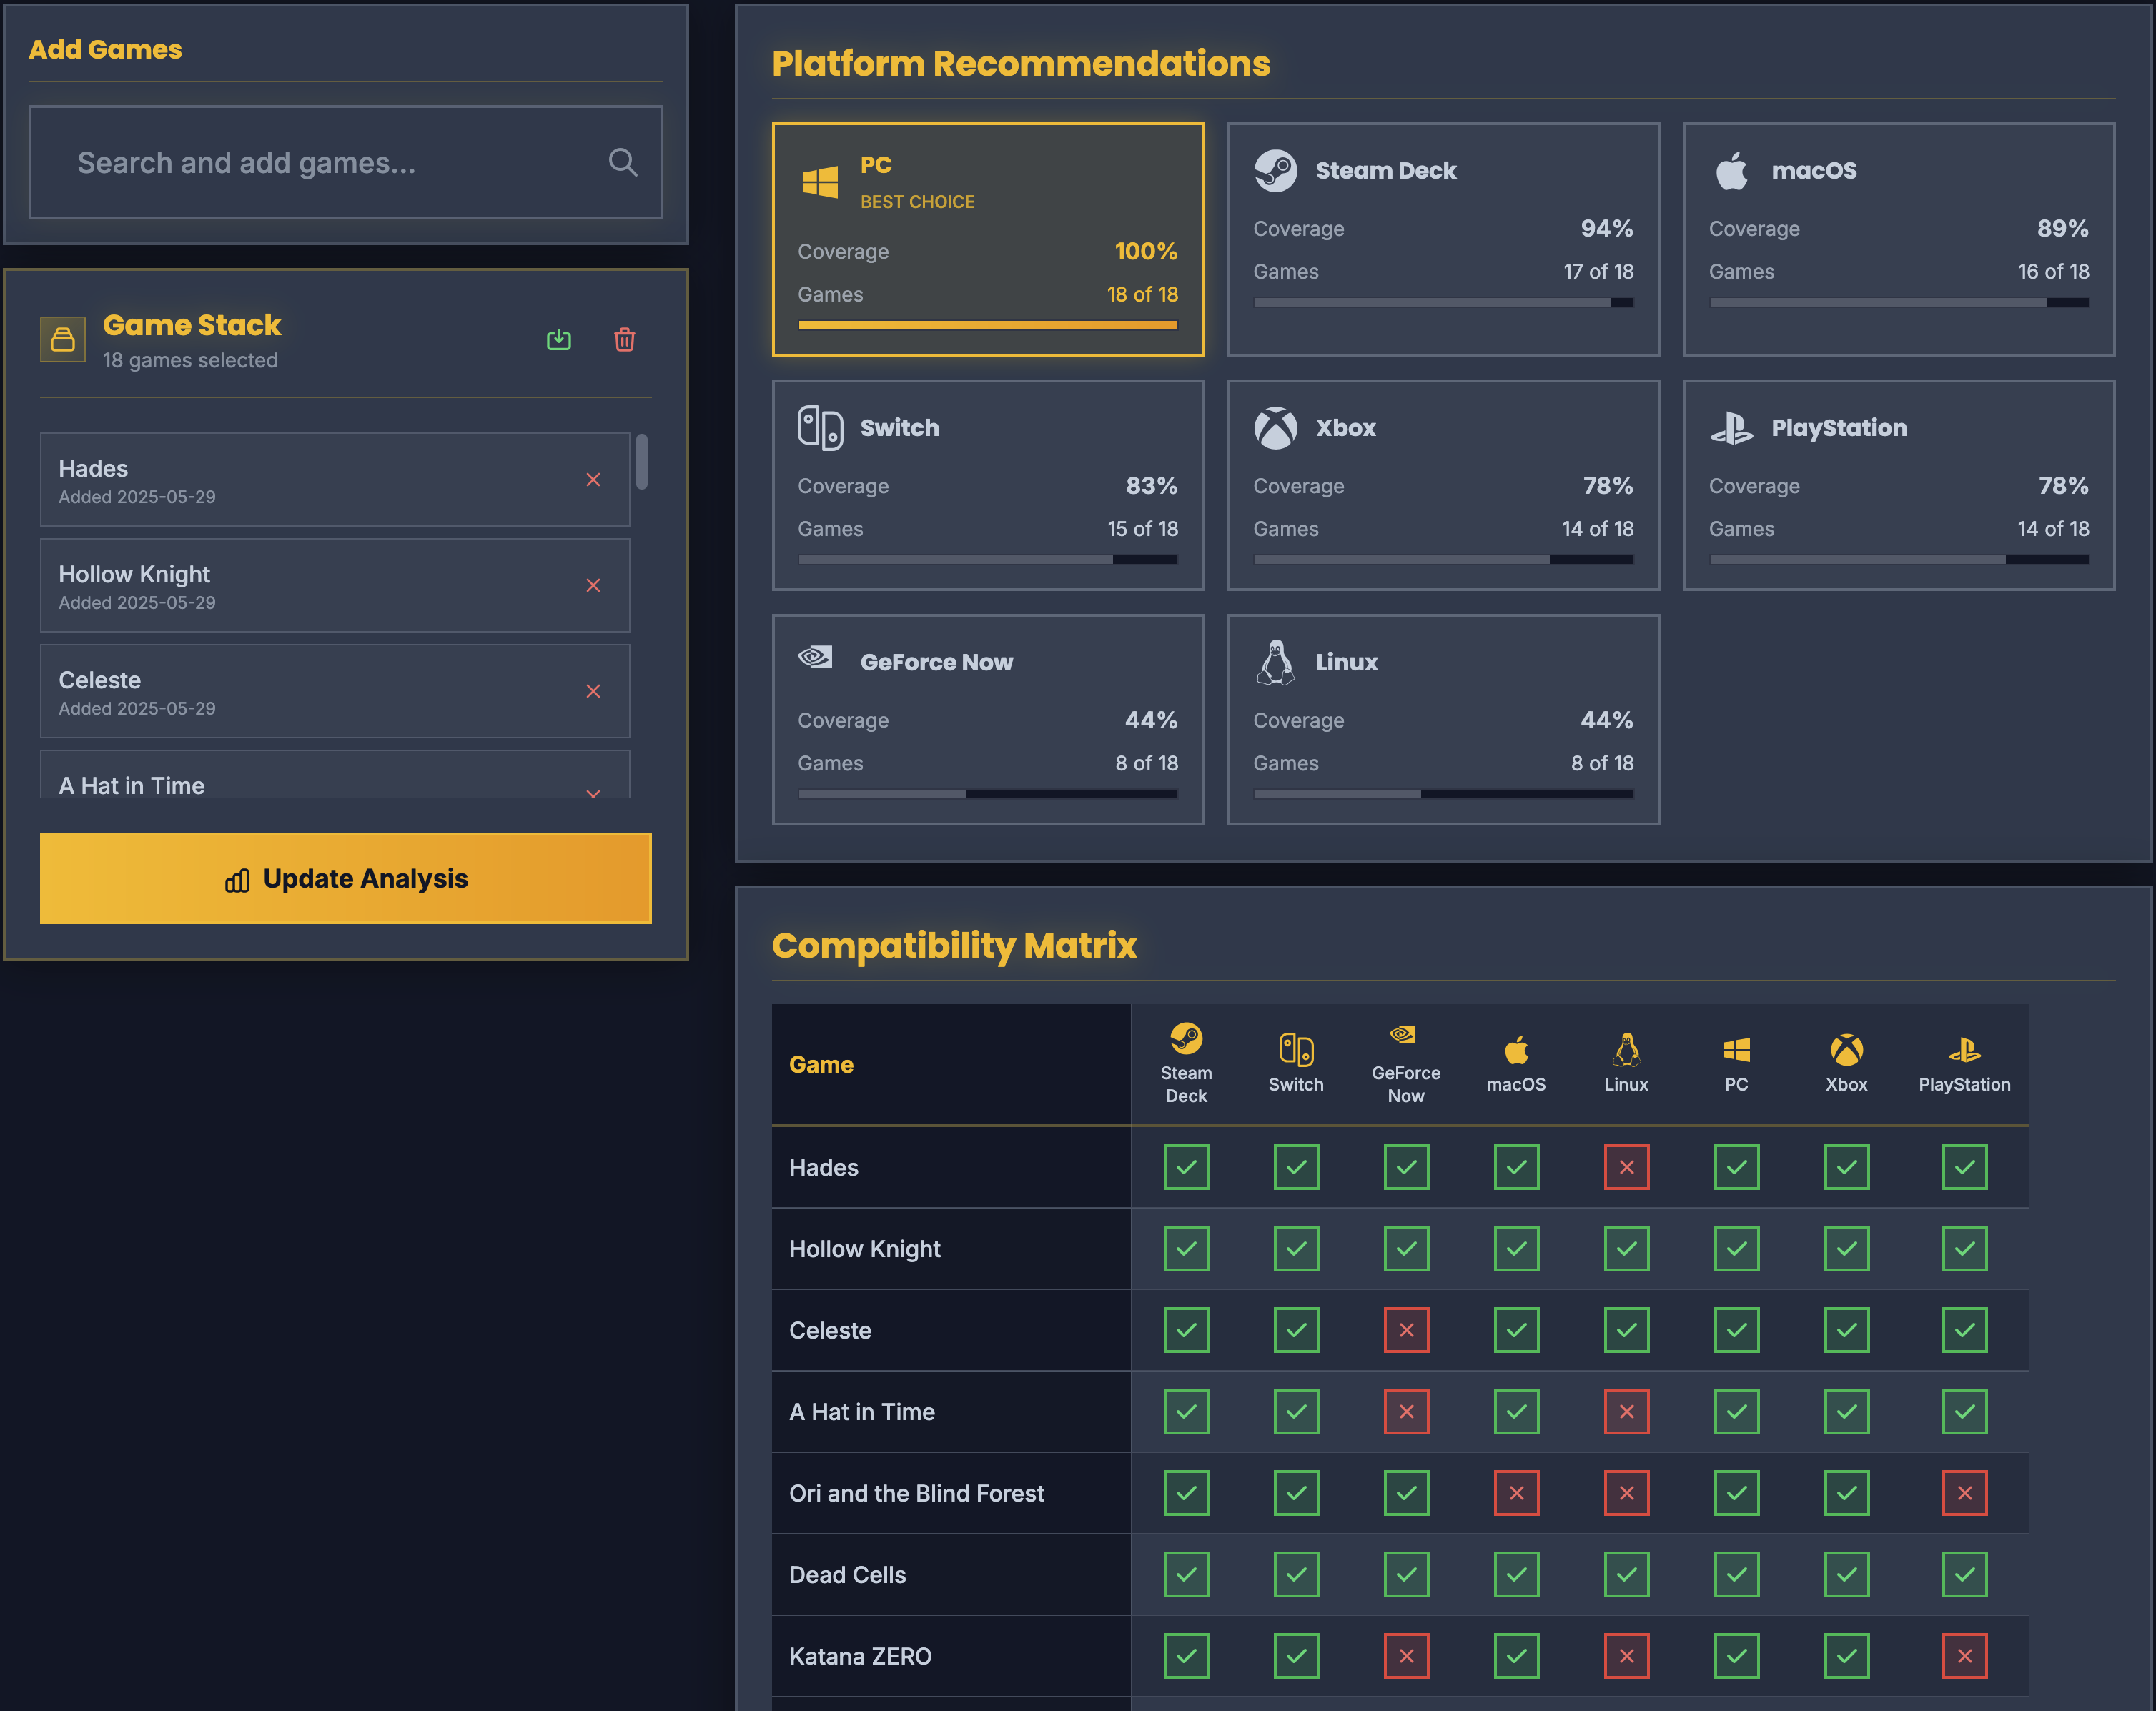Click the penguin icon on the Linux card
2156x1711 pixels.
(x=1275, y=662)
